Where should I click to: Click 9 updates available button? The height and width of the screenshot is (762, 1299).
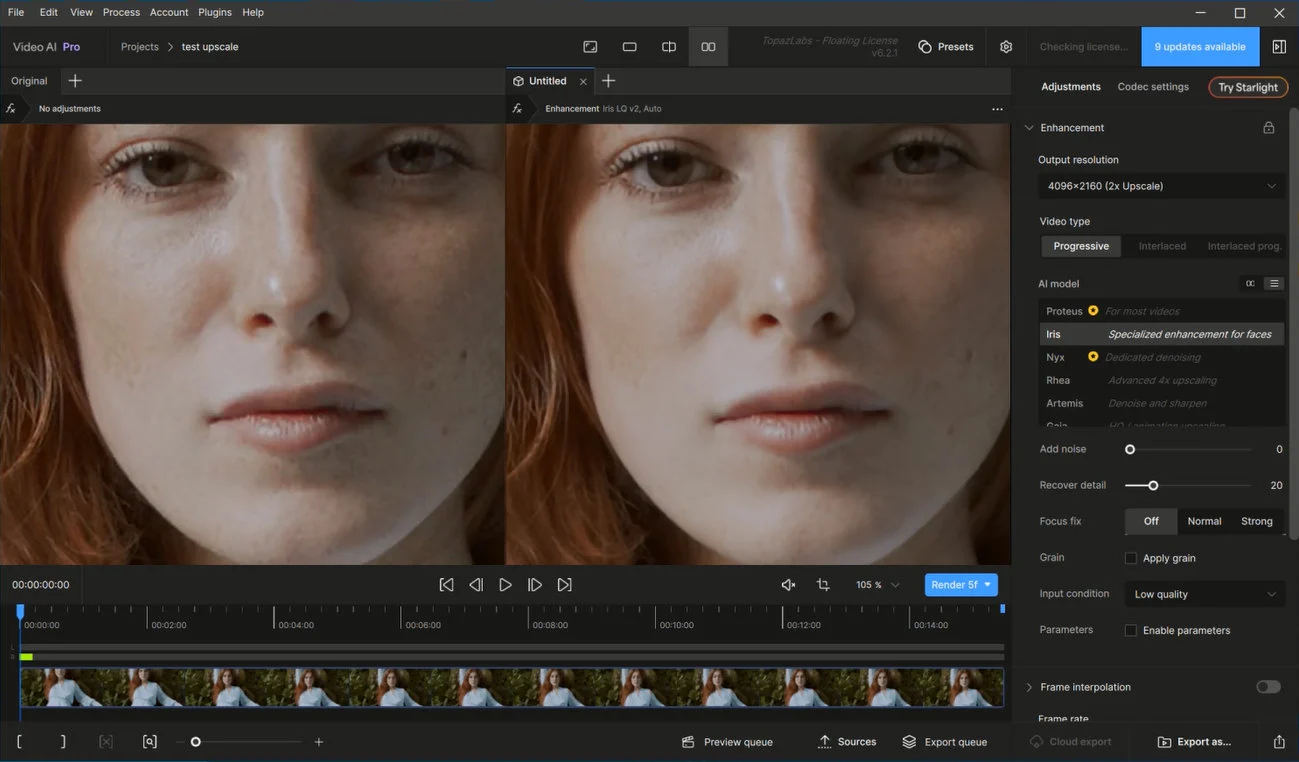pos(1200,47)
